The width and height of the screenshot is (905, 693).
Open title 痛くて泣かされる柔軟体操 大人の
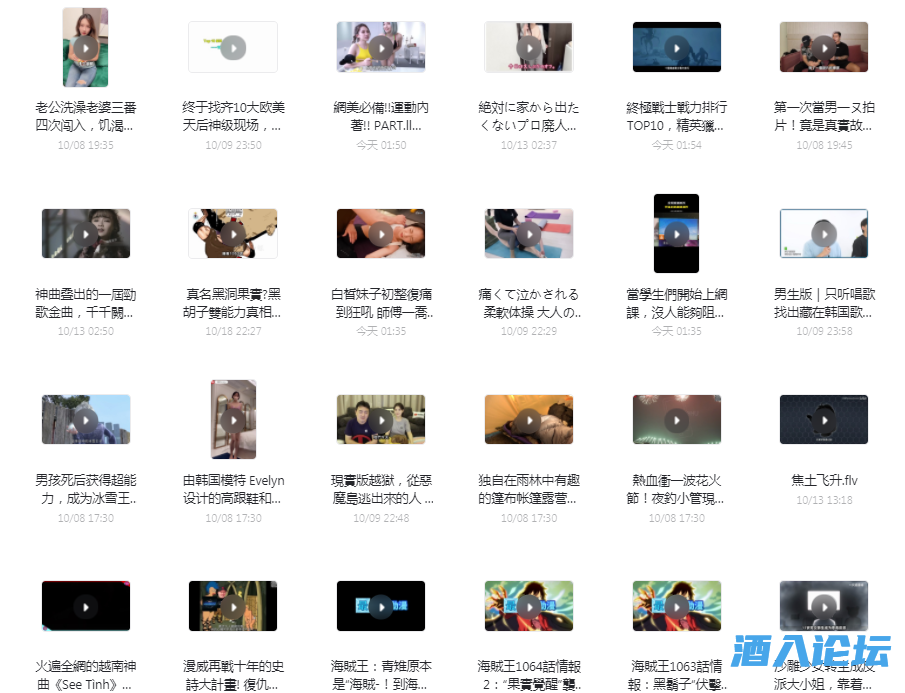529,303
